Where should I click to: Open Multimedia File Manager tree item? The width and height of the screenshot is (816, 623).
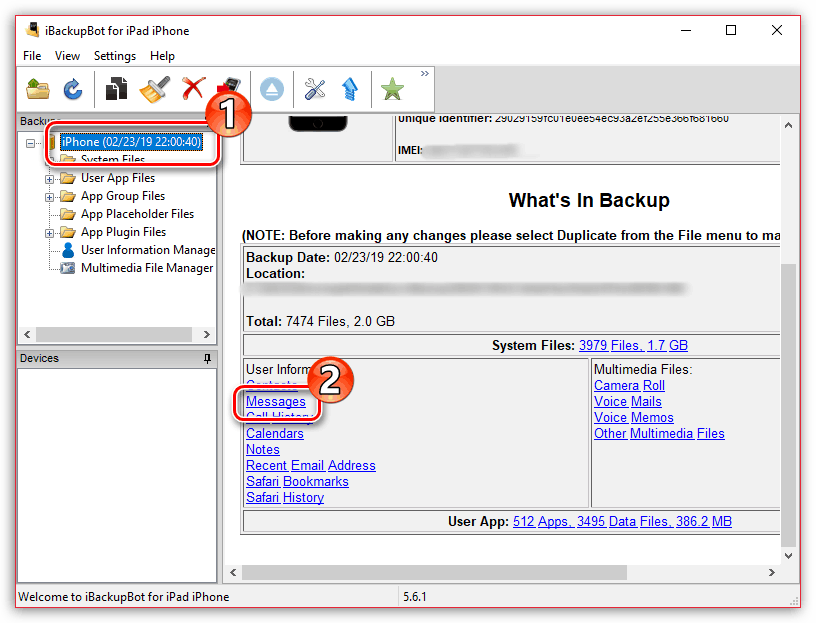147,268
